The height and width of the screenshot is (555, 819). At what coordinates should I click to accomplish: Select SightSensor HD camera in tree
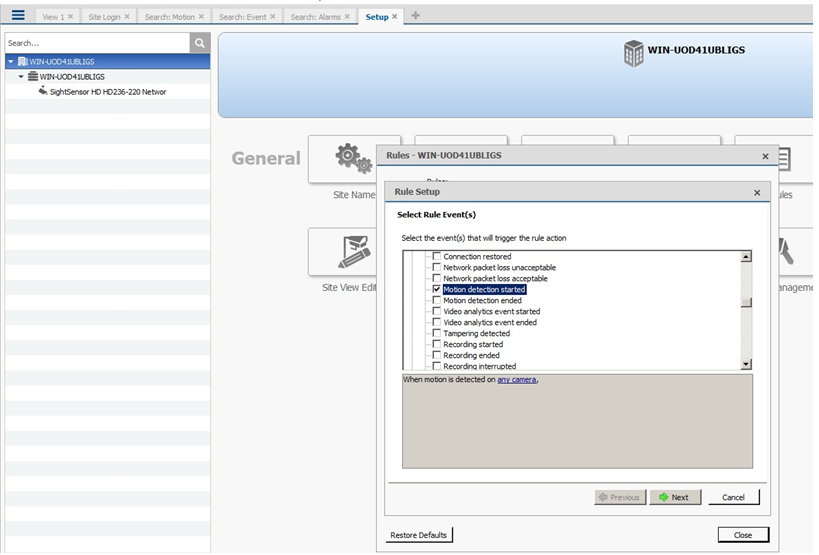point(108,92)
